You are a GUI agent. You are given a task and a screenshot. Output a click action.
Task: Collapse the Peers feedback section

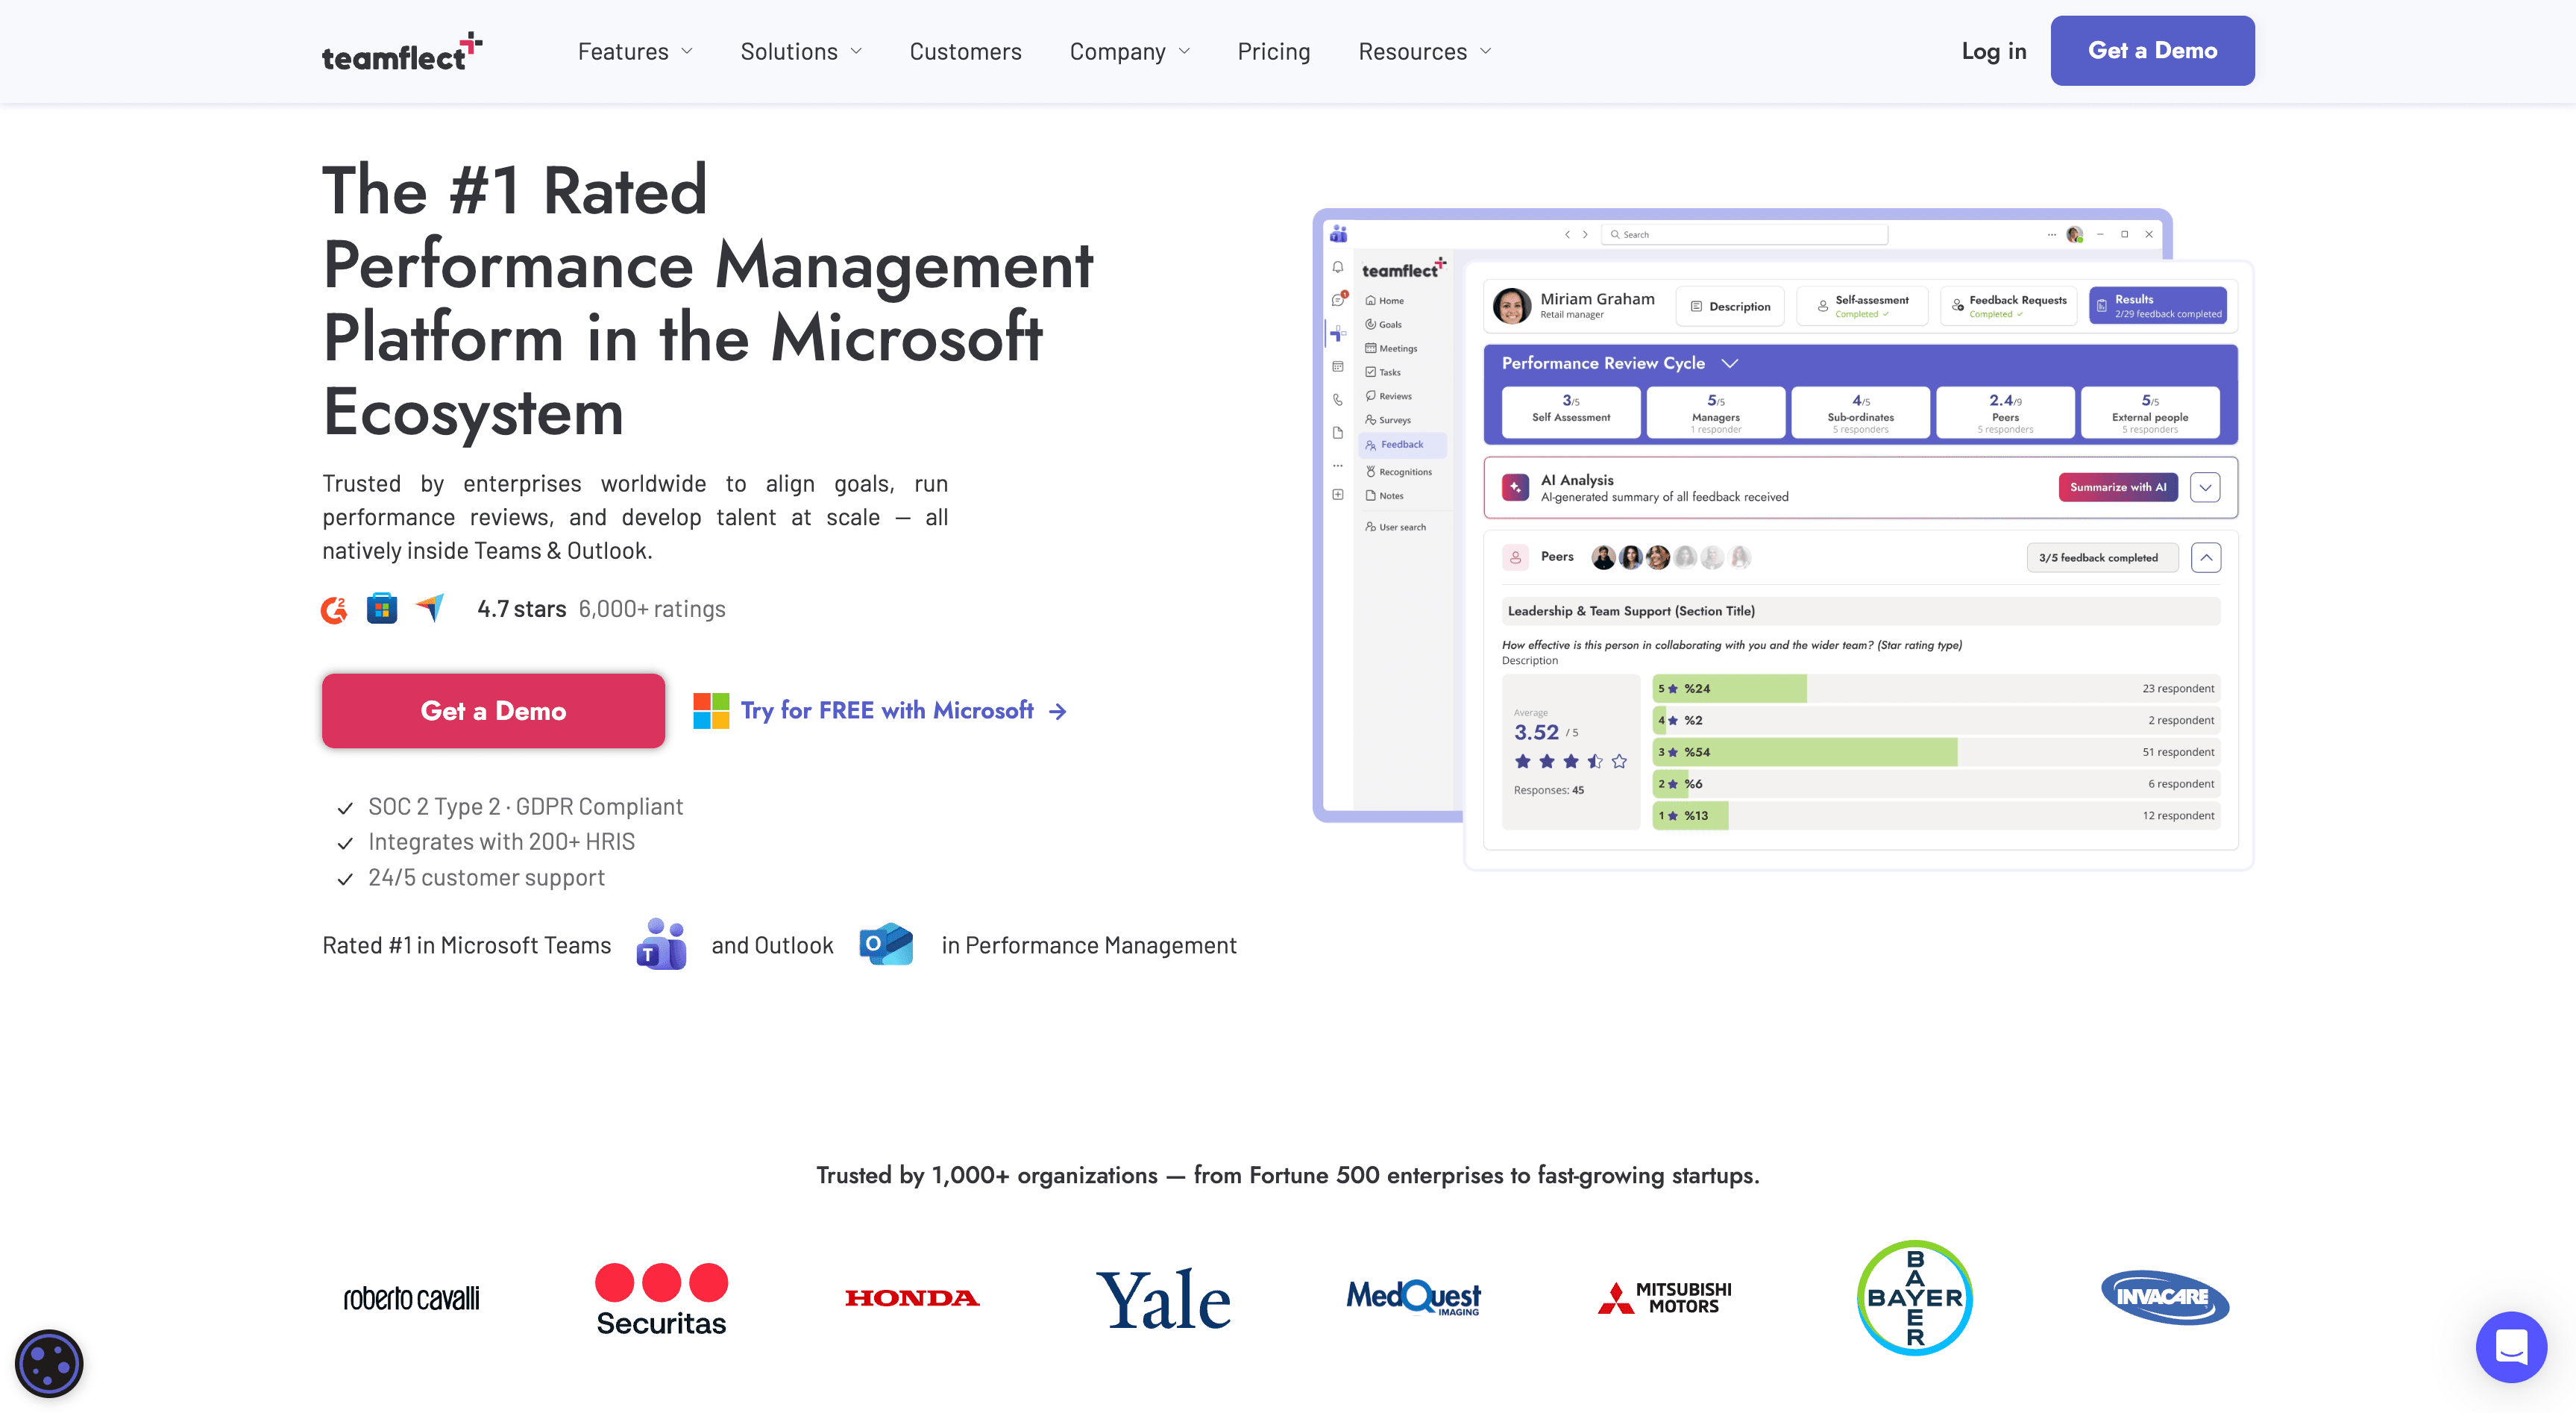pyautogui.click(x=2206, y=557)
